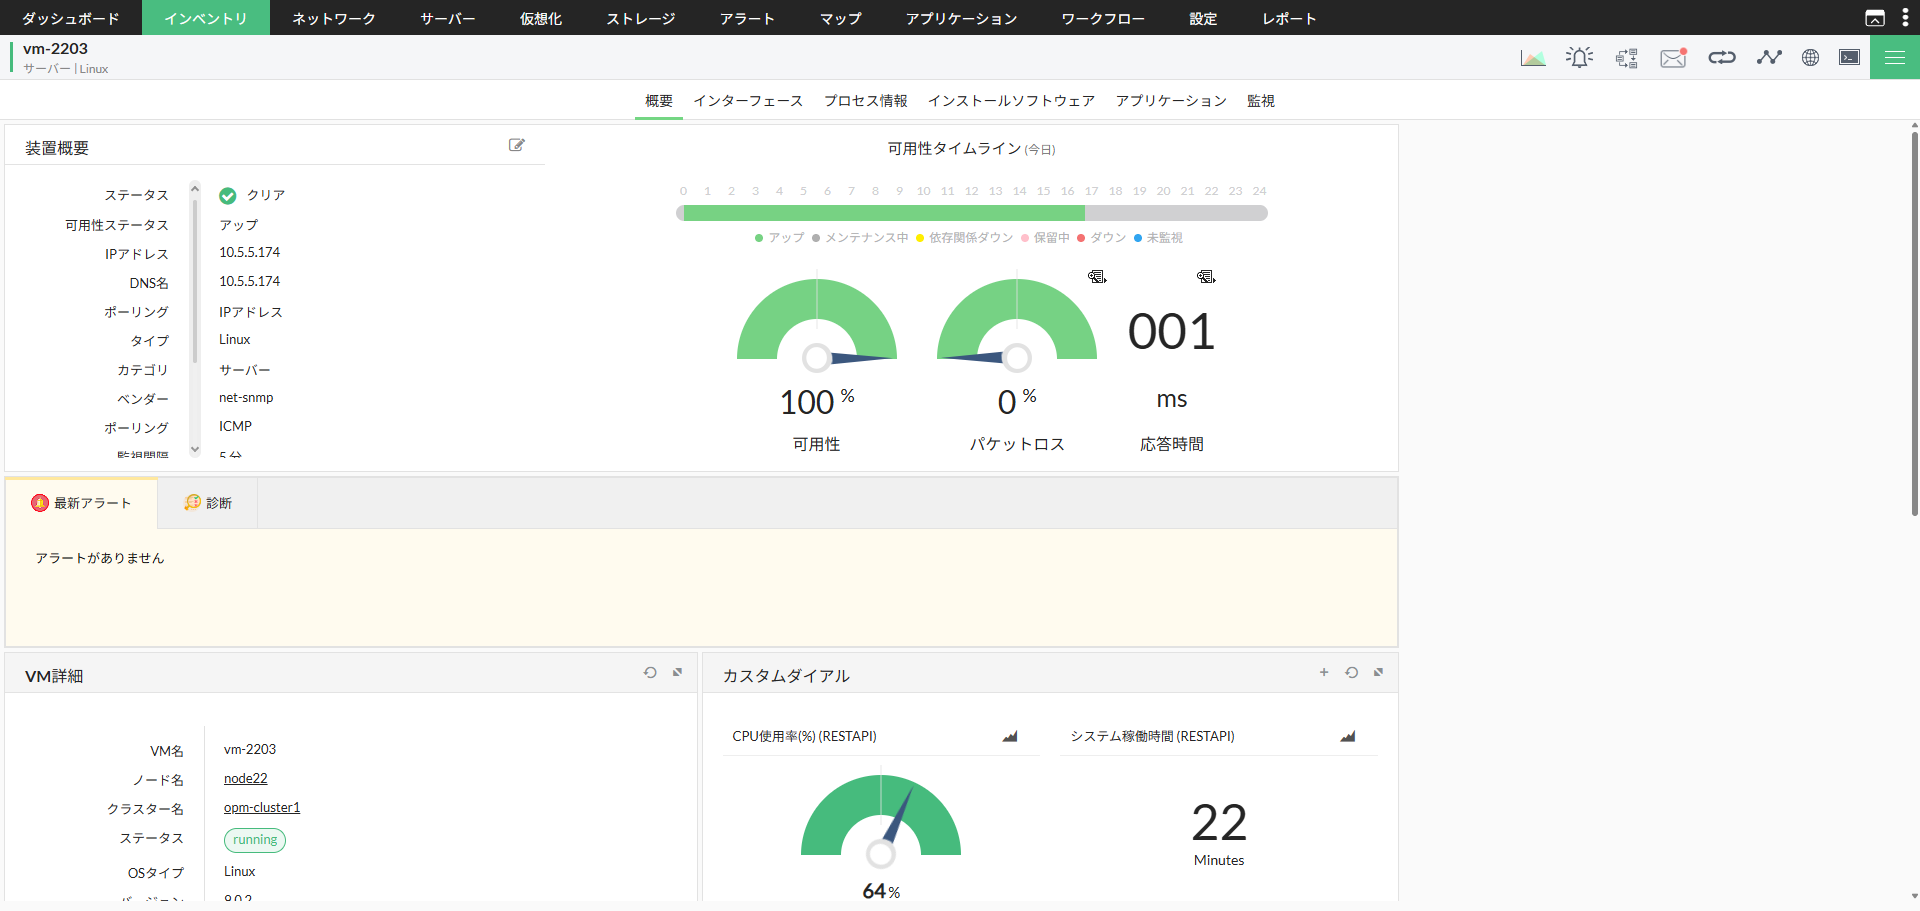1920x911 pixels.
Task: Click the ping loop-arrows icon
Action: point(1722,58)
